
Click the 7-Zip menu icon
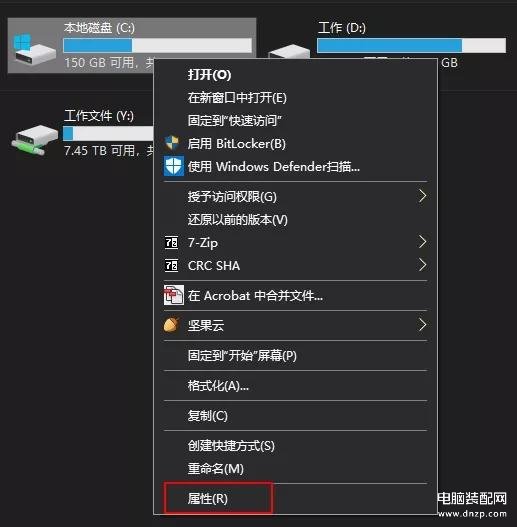pyautogui.click(x=171, y=242)
